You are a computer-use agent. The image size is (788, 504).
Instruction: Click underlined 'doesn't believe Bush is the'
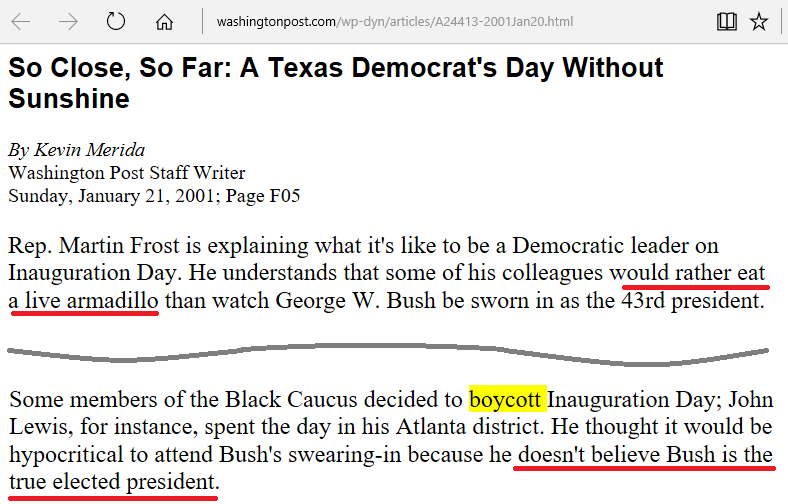coord(645,456)
